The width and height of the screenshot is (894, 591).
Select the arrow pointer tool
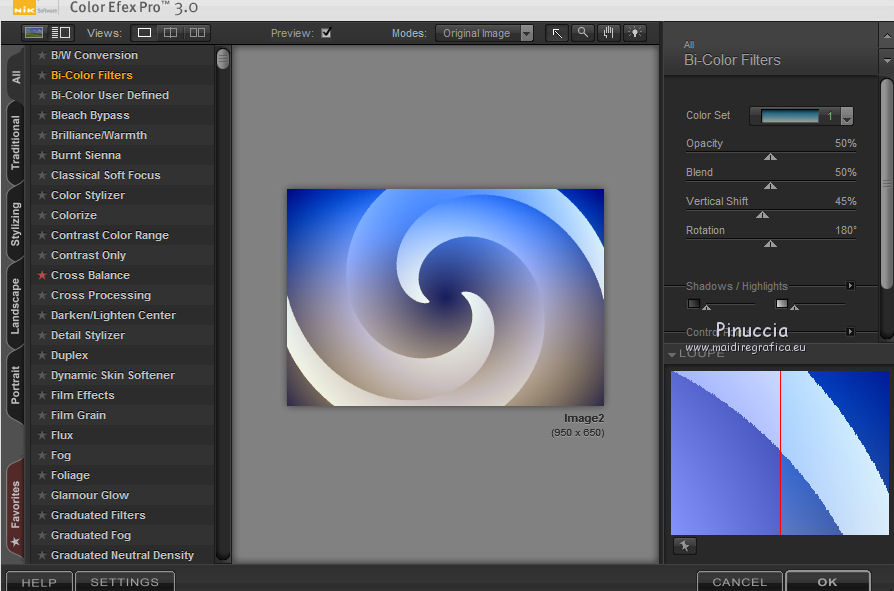tap(557, 33)
